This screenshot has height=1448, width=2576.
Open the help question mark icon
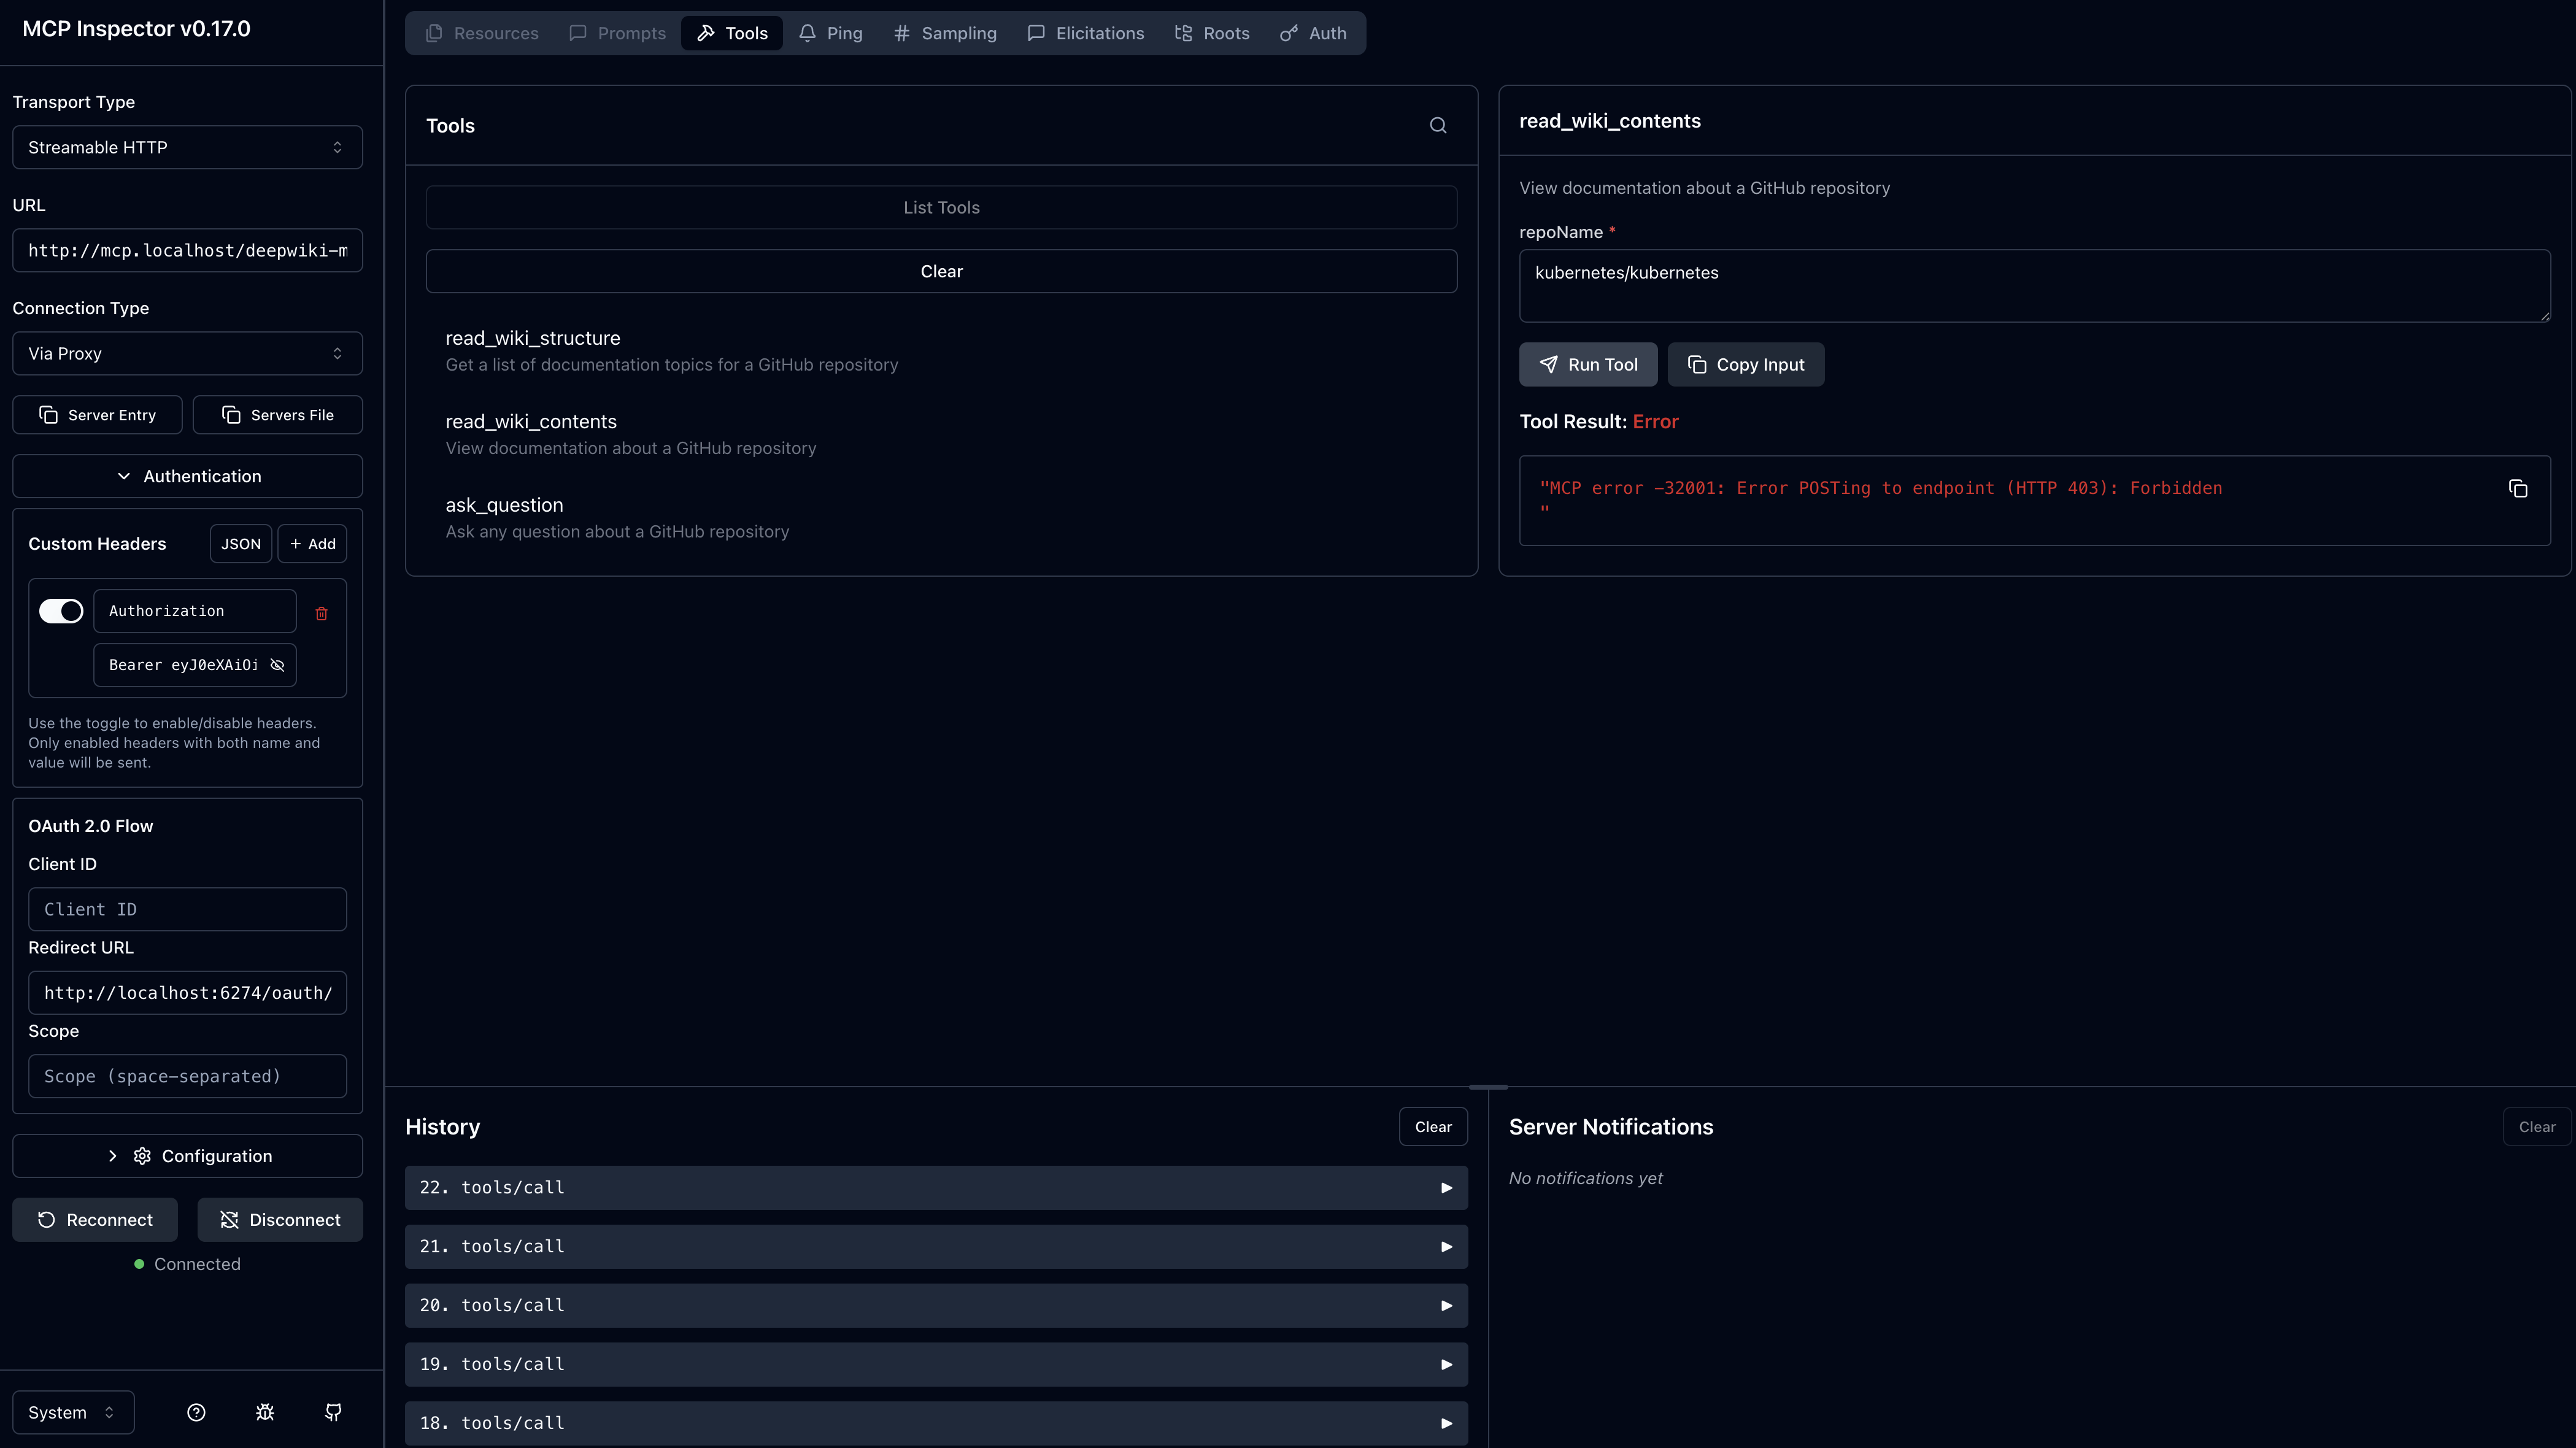click(x=196, y=1412)
